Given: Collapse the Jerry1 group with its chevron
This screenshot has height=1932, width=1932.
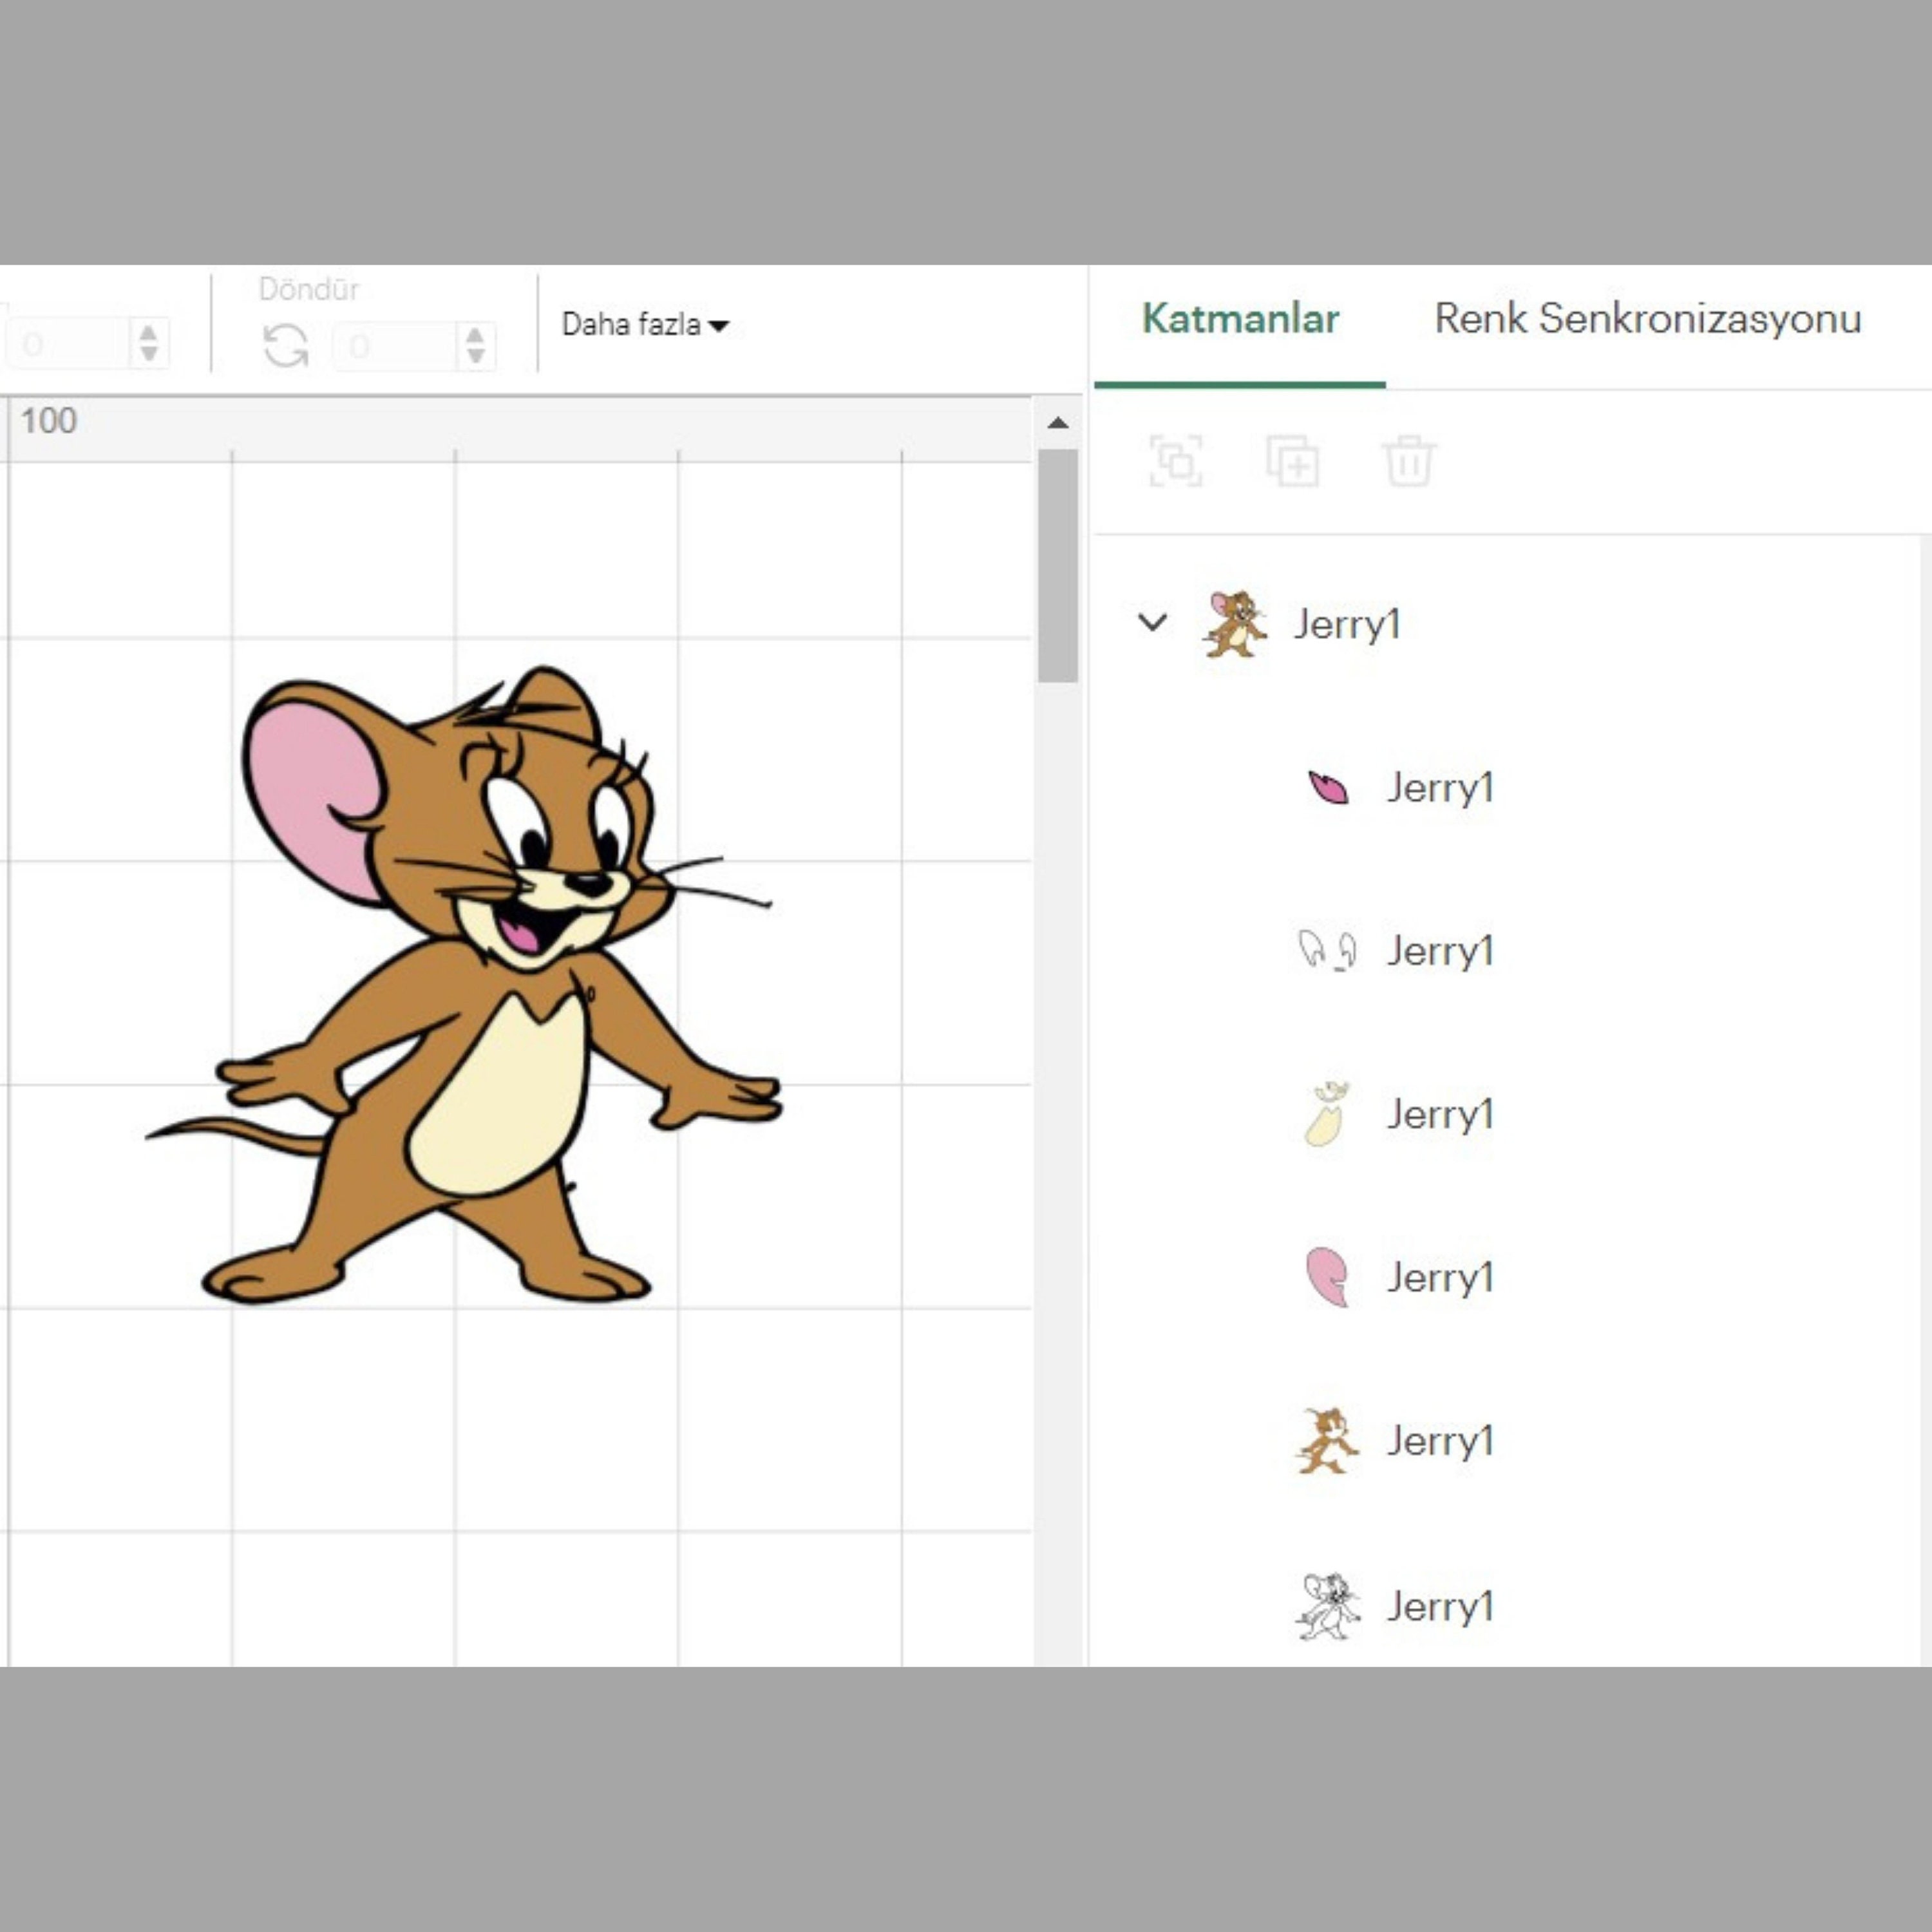Looking at the screenshot, I should [1152, 622].
